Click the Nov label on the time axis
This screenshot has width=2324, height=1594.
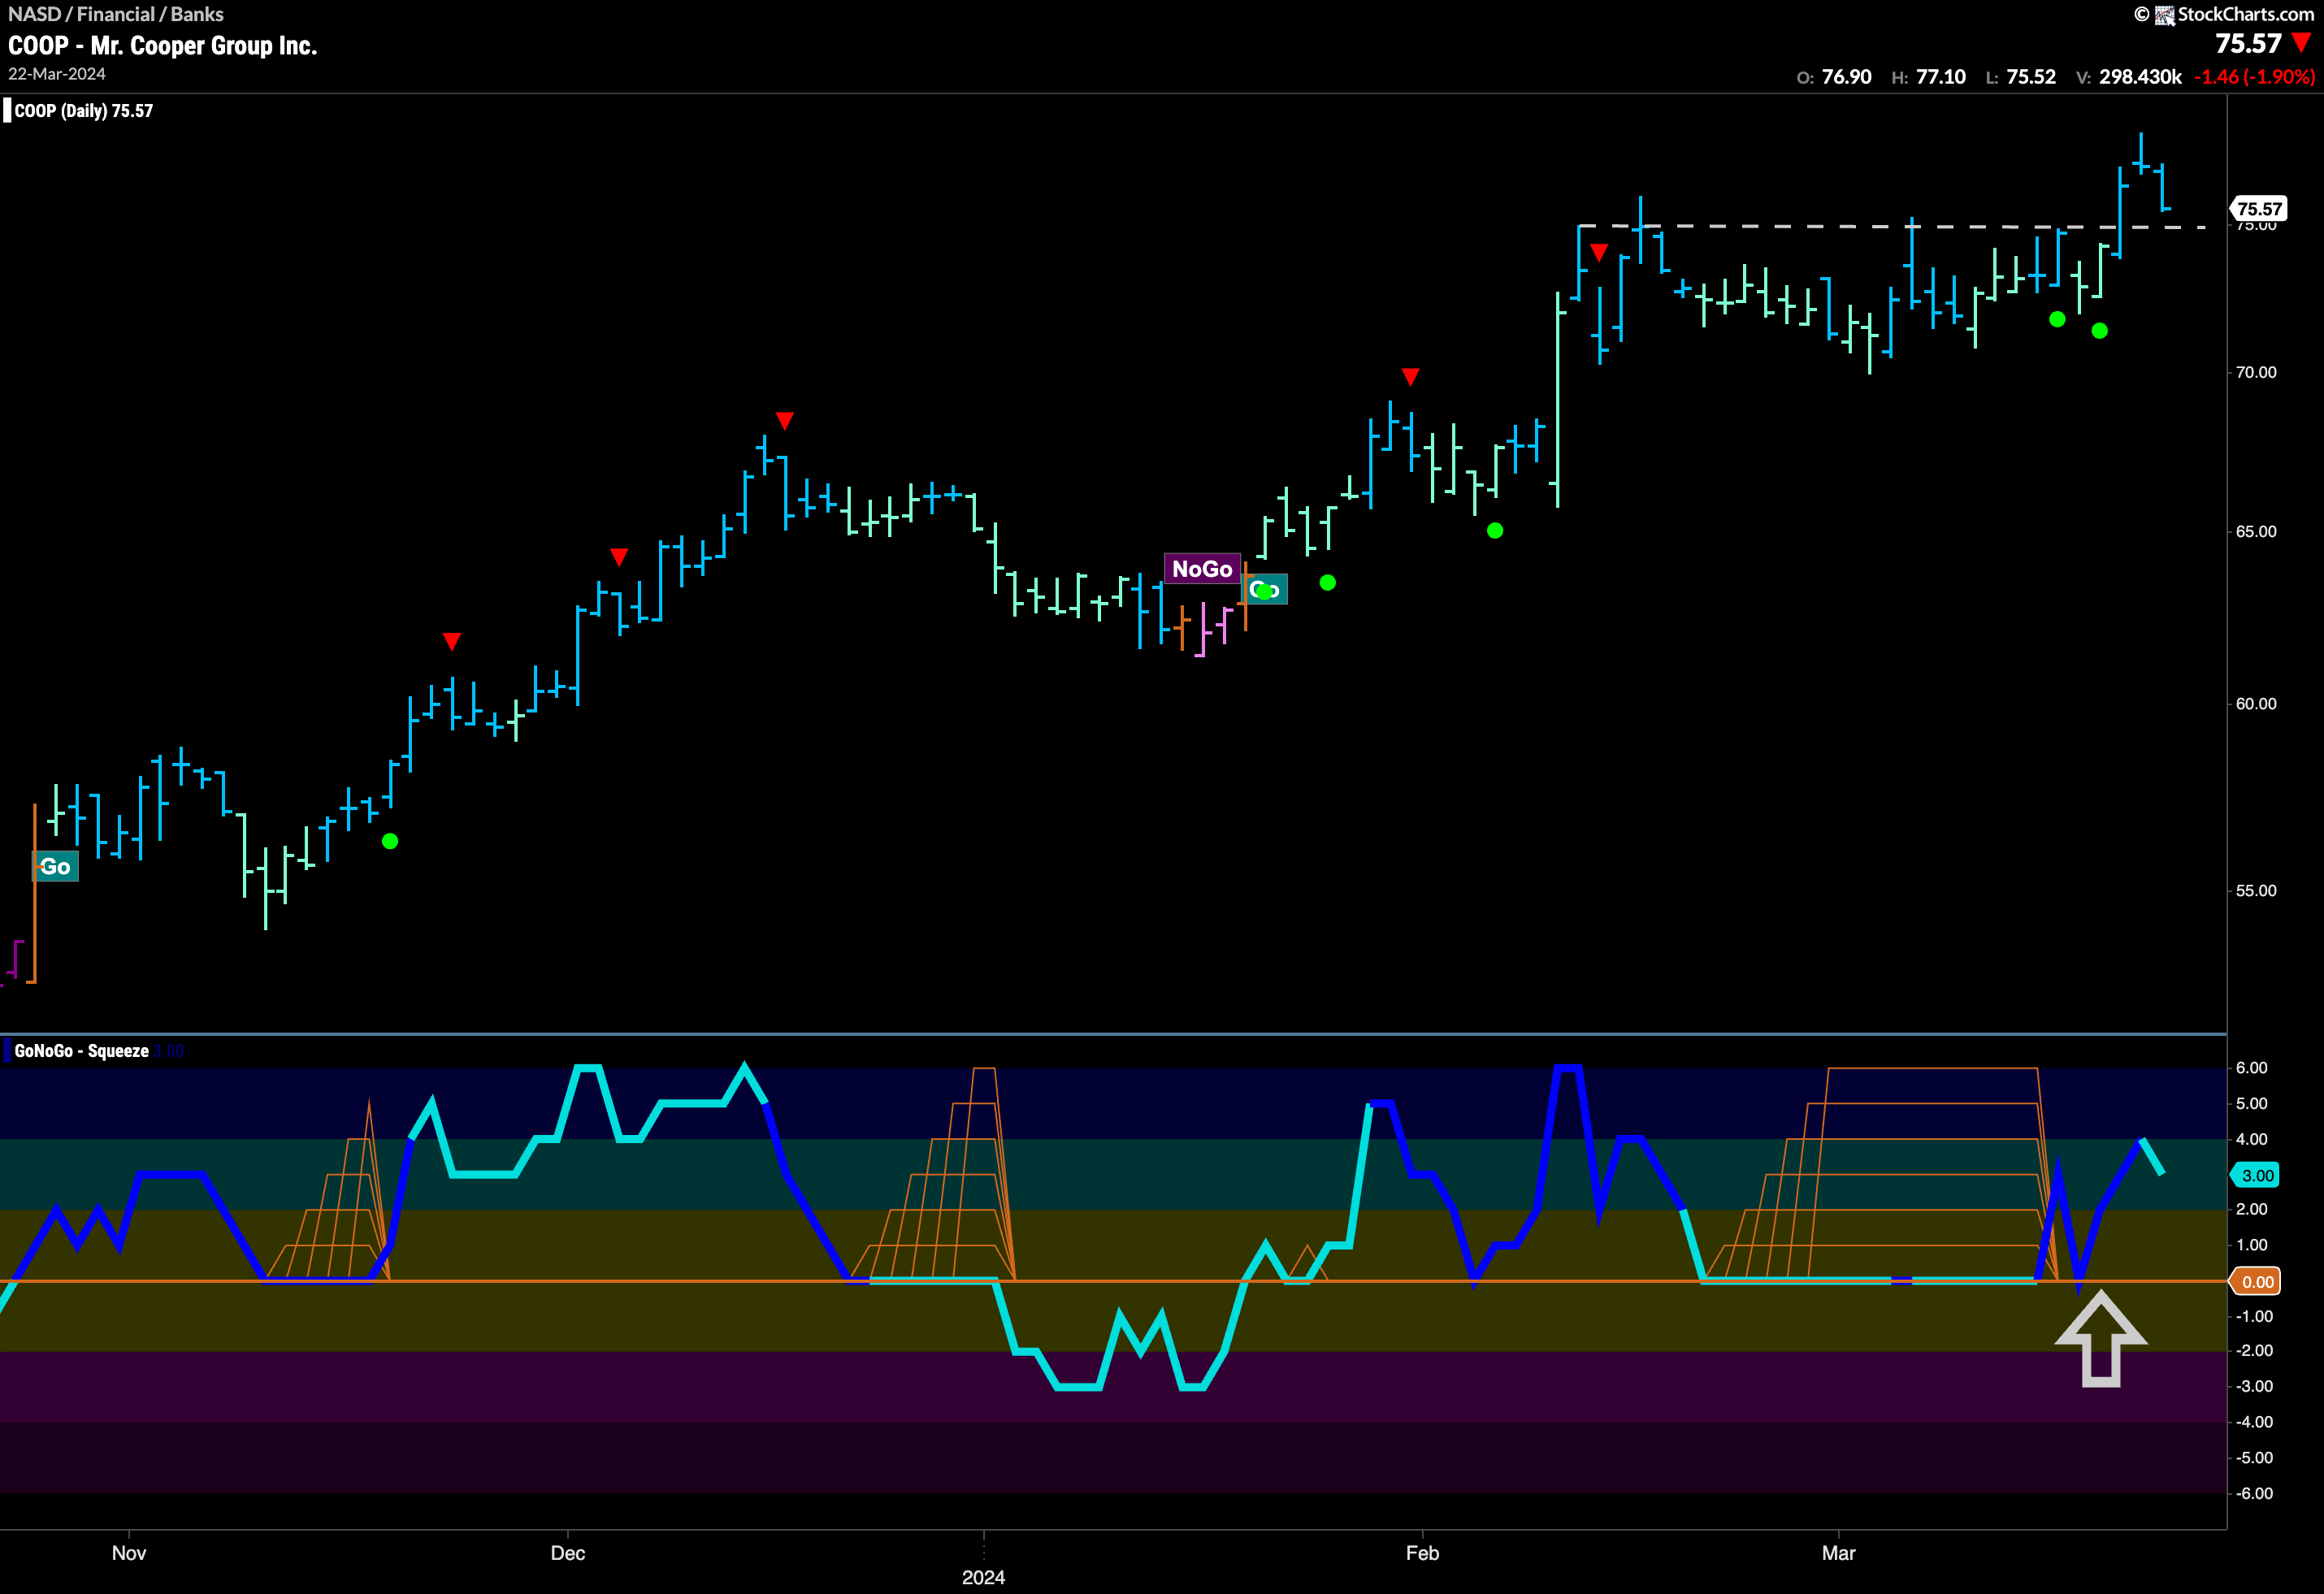129,1552
